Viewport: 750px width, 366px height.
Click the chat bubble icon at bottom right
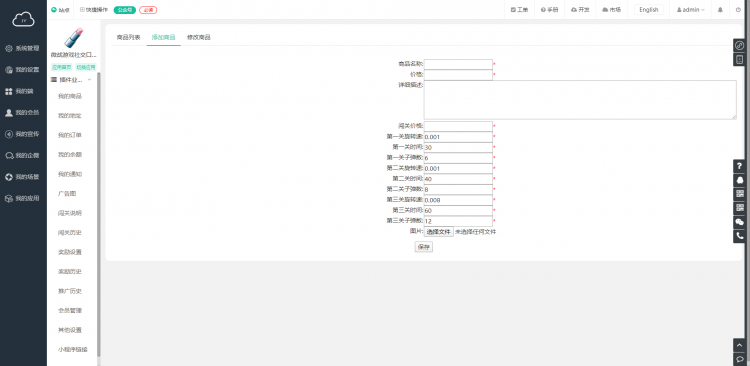[739, 359]
